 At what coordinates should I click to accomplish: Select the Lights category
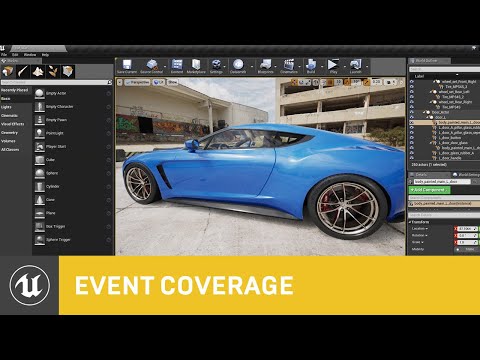tap(6, 107)
